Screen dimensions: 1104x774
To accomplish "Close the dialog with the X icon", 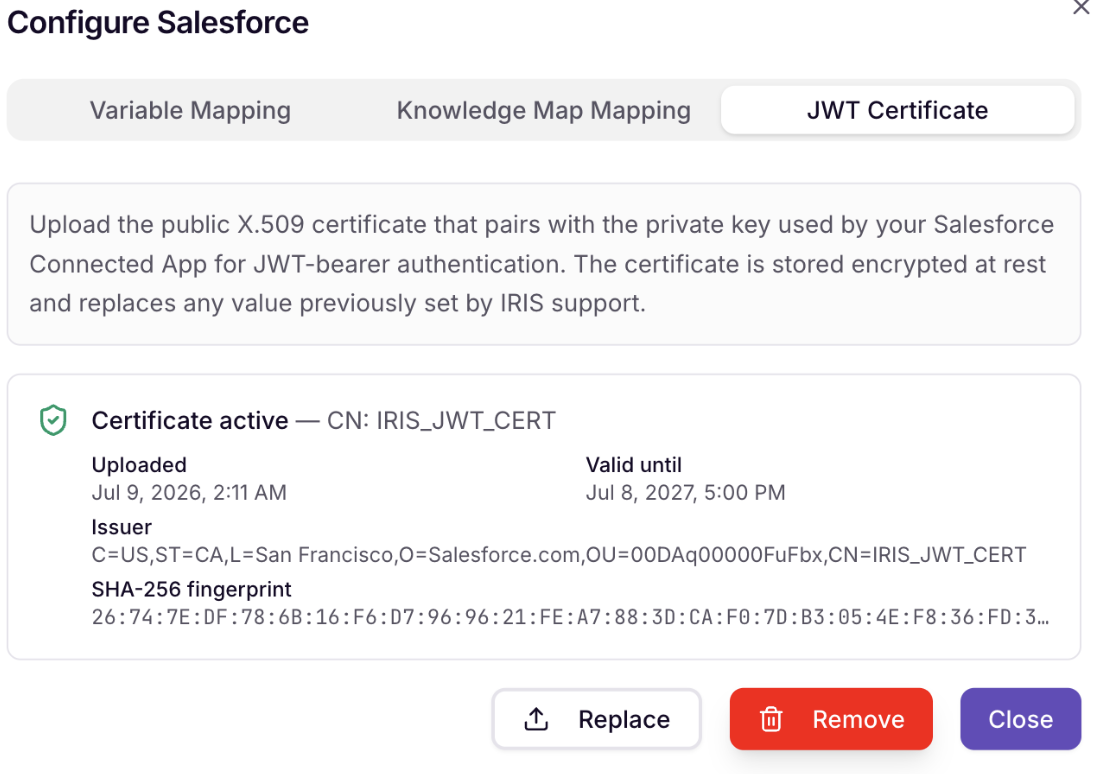I will click(1081, 7).
